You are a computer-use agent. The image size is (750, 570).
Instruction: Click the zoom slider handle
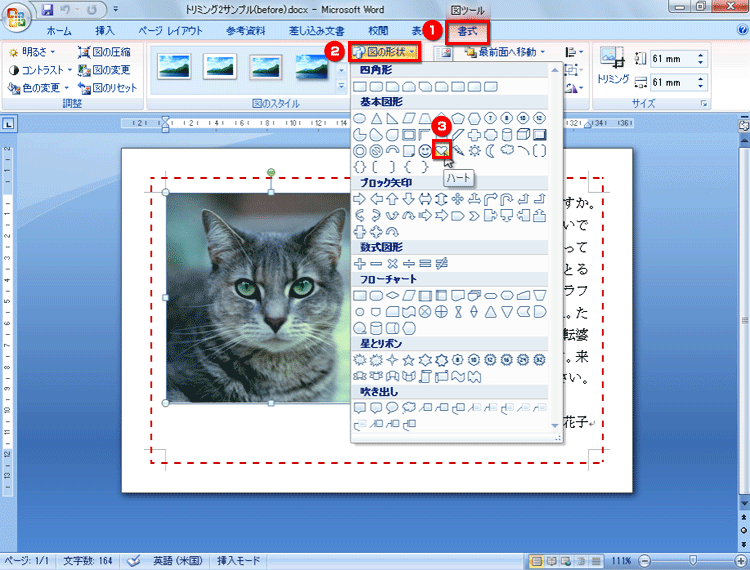[x=692, y=560]
